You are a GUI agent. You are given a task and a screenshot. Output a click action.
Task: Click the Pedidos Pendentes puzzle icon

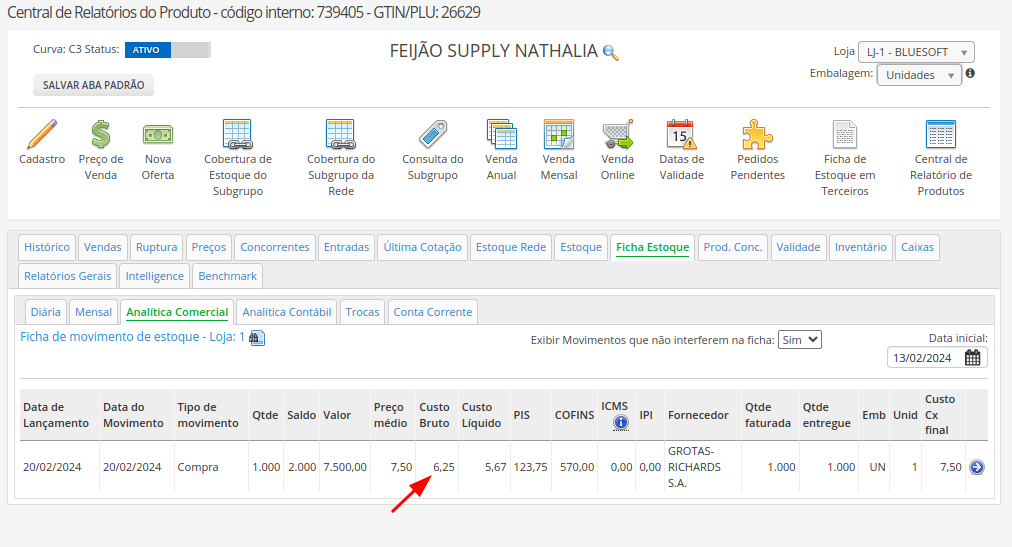(757, 134)
